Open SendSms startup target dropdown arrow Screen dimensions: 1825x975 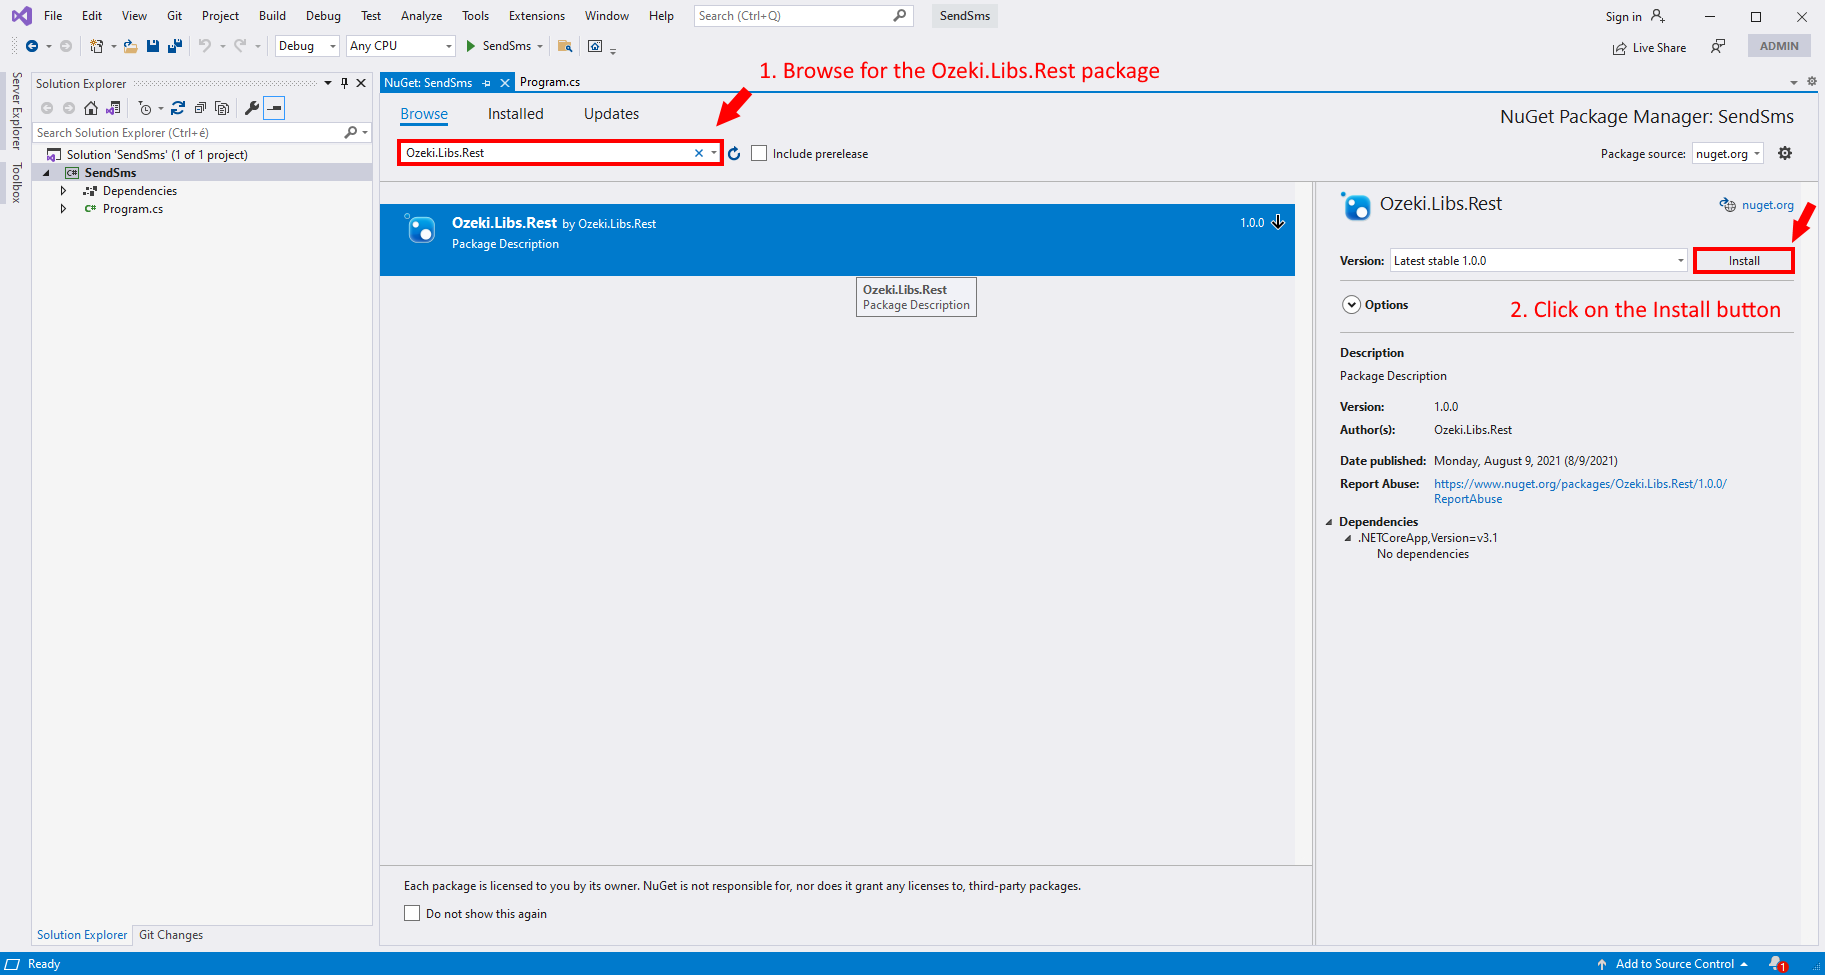(540, 46)
